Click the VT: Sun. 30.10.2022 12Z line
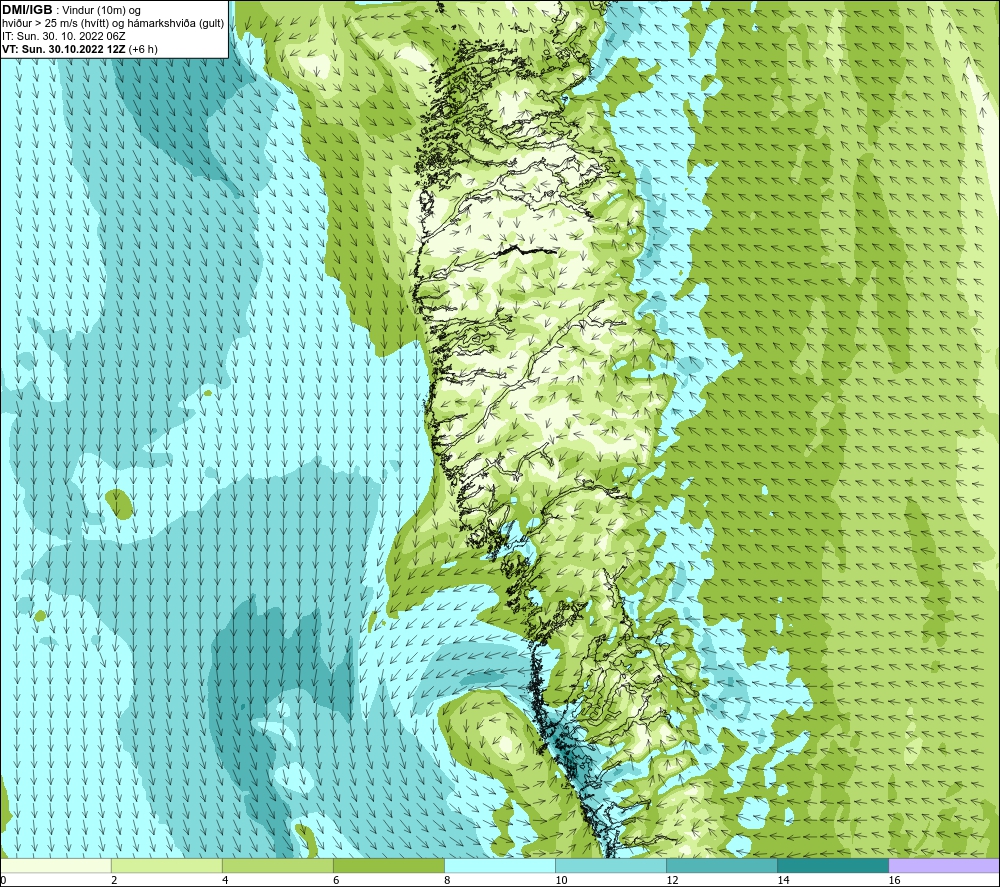 click(x=80, y=49)
